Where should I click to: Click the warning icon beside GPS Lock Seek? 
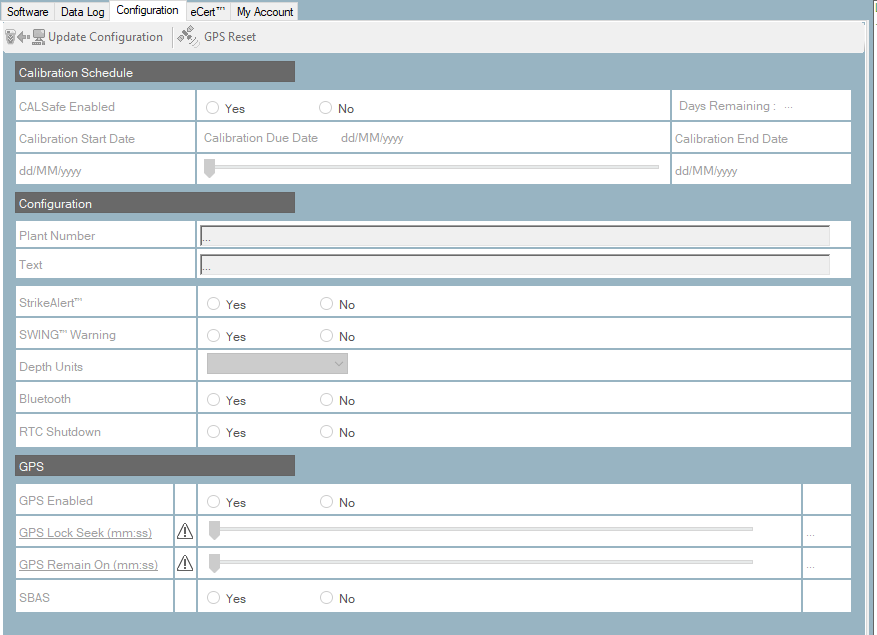click(x=185, y=531)
